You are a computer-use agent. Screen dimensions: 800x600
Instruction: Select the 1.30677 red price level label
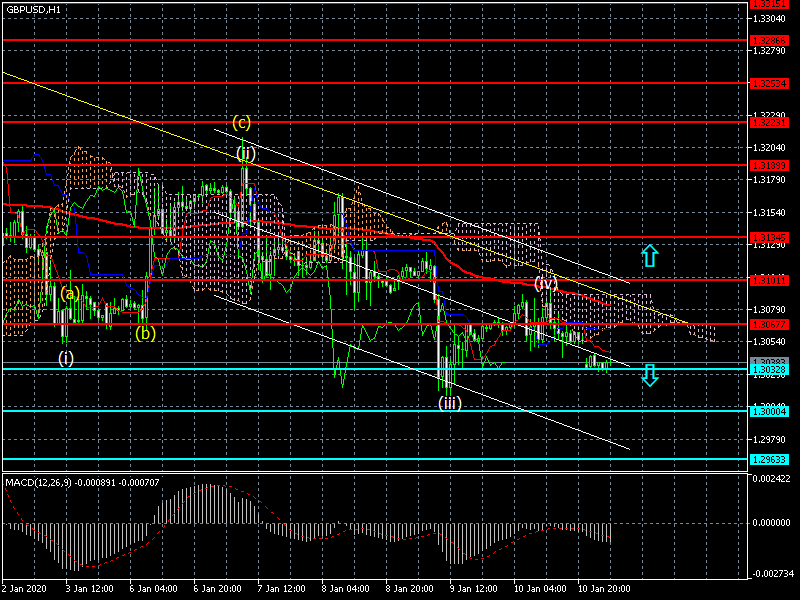[x=769, y=324]
